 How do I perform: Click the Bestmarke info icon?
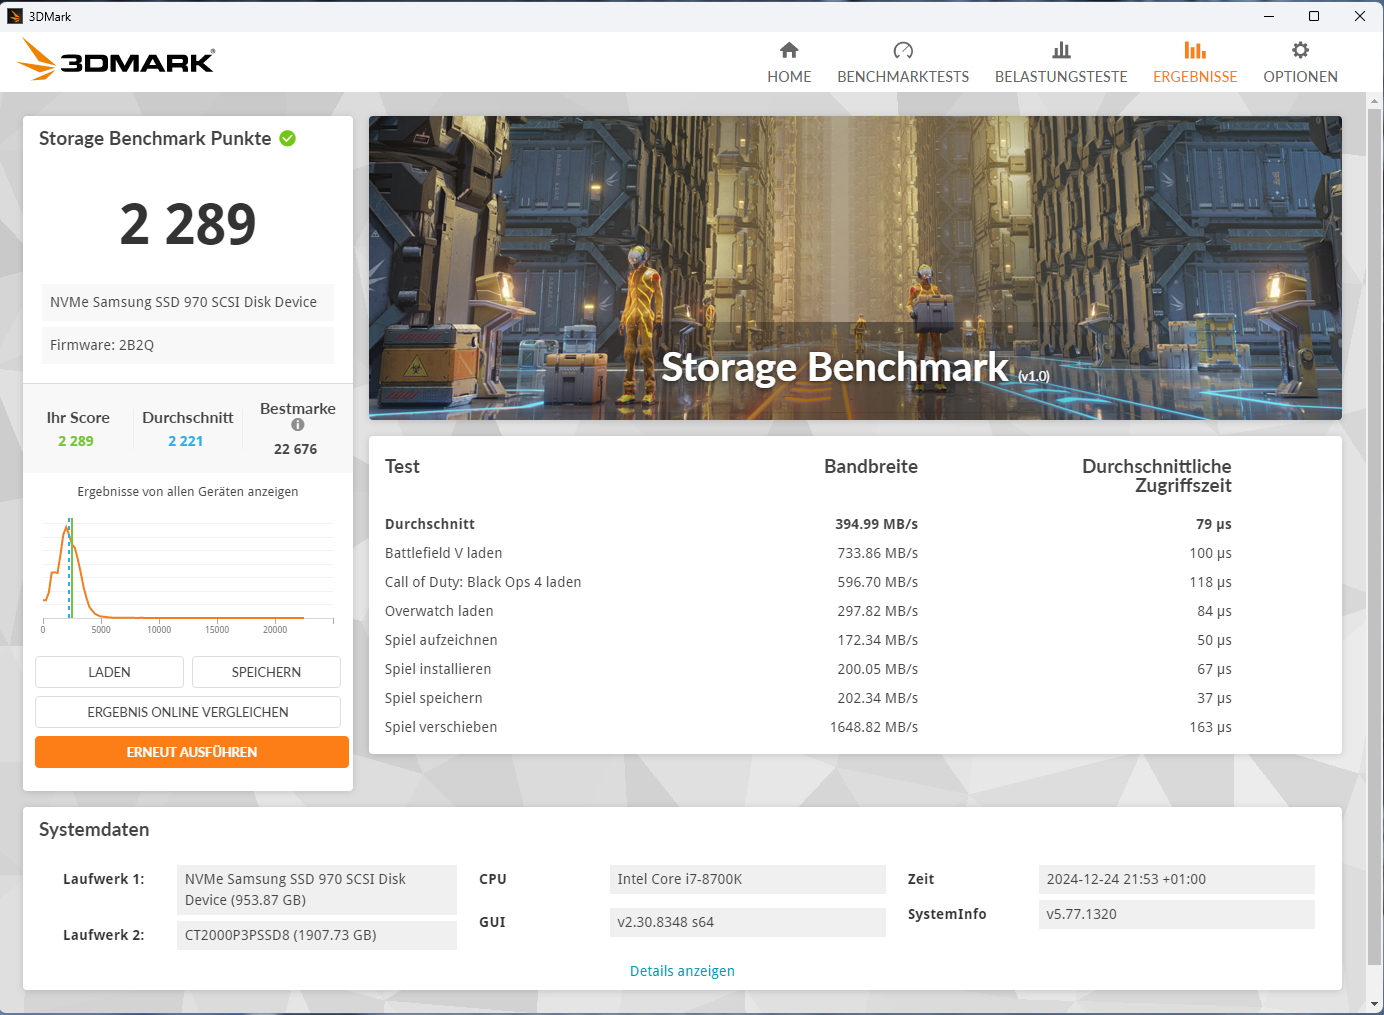pyautogui.click(x=298, y=425)
